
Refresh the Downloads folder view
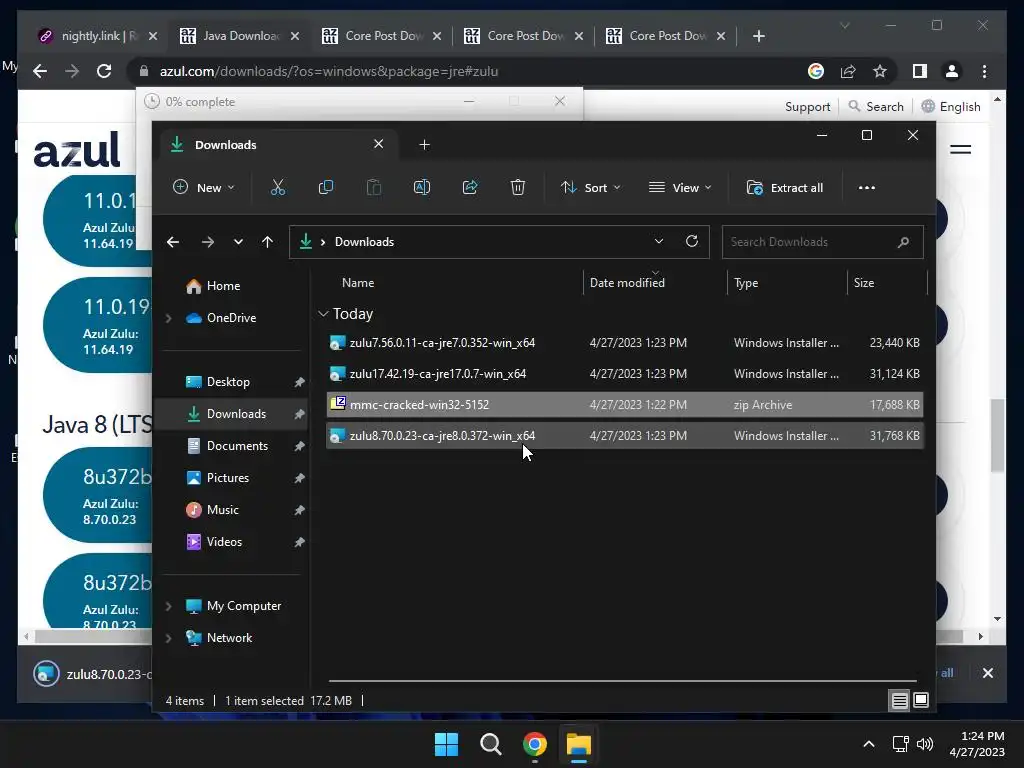point(692,241)
